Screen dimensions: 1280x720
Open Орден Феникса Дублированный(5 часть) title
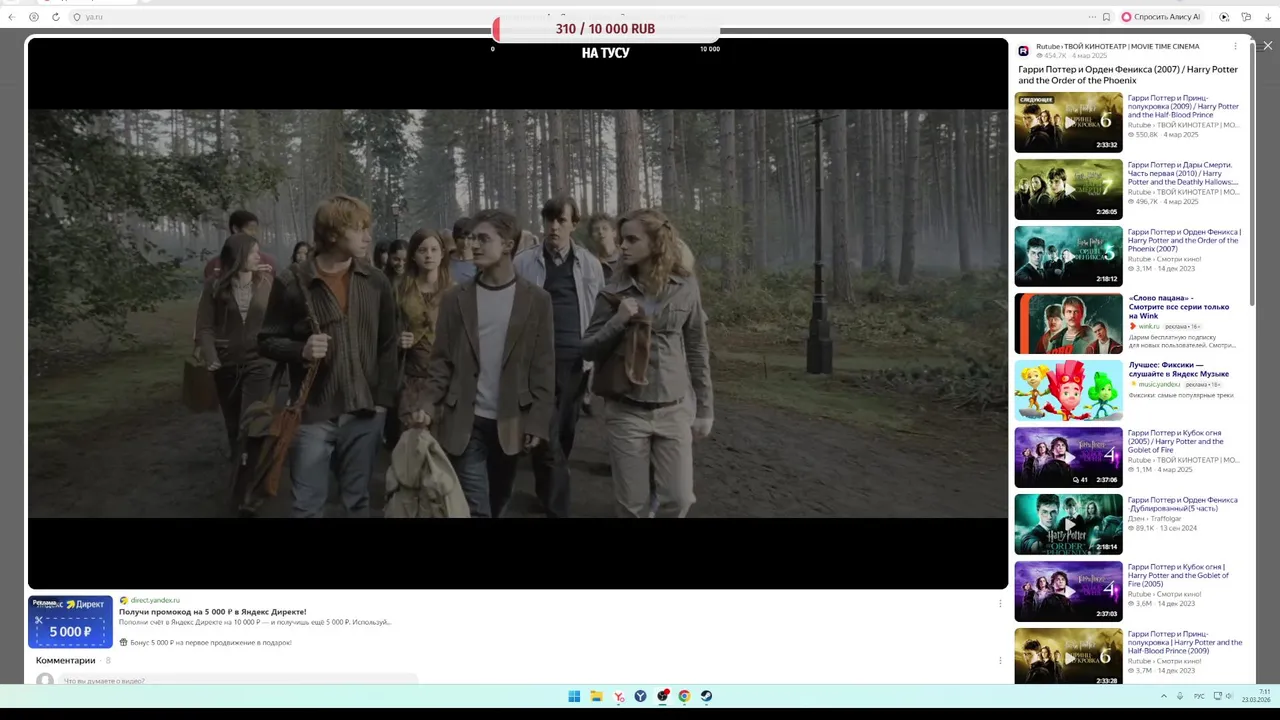point(1183,504)
